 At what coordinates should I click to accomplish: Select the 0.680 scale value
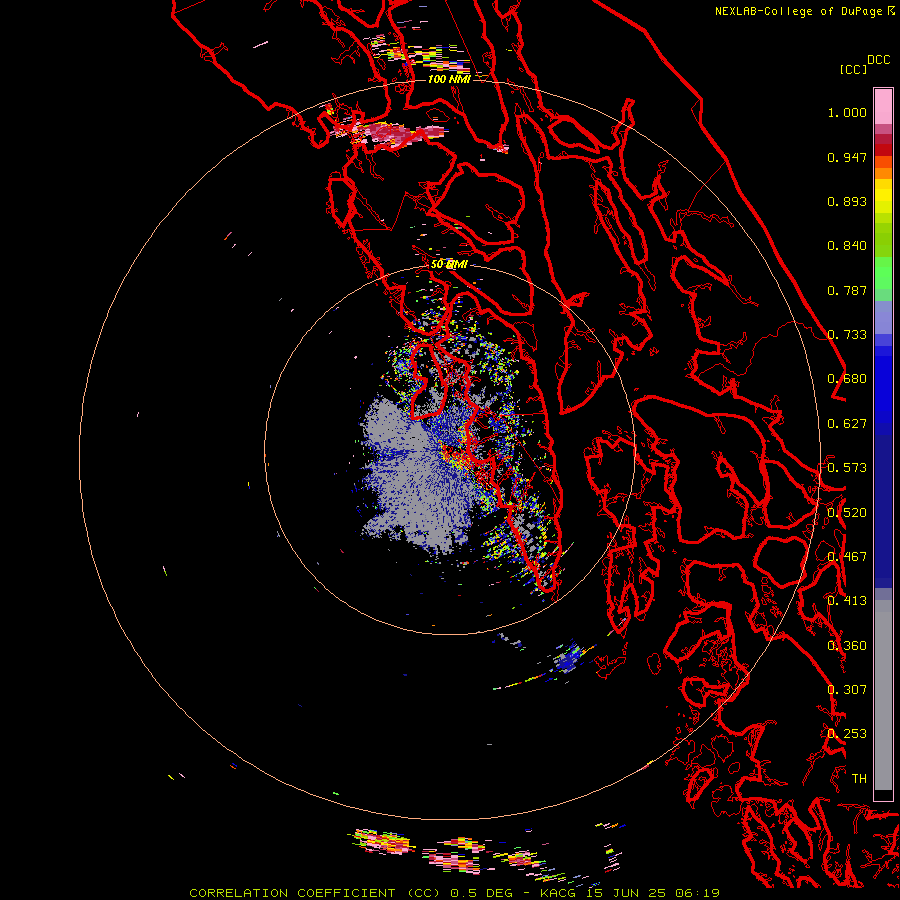(x=847, y=379)
